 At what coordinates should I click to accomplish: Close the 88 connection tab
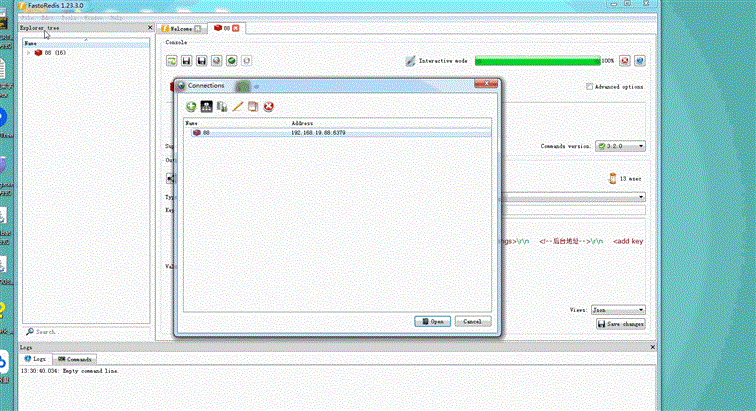(235, 28)
